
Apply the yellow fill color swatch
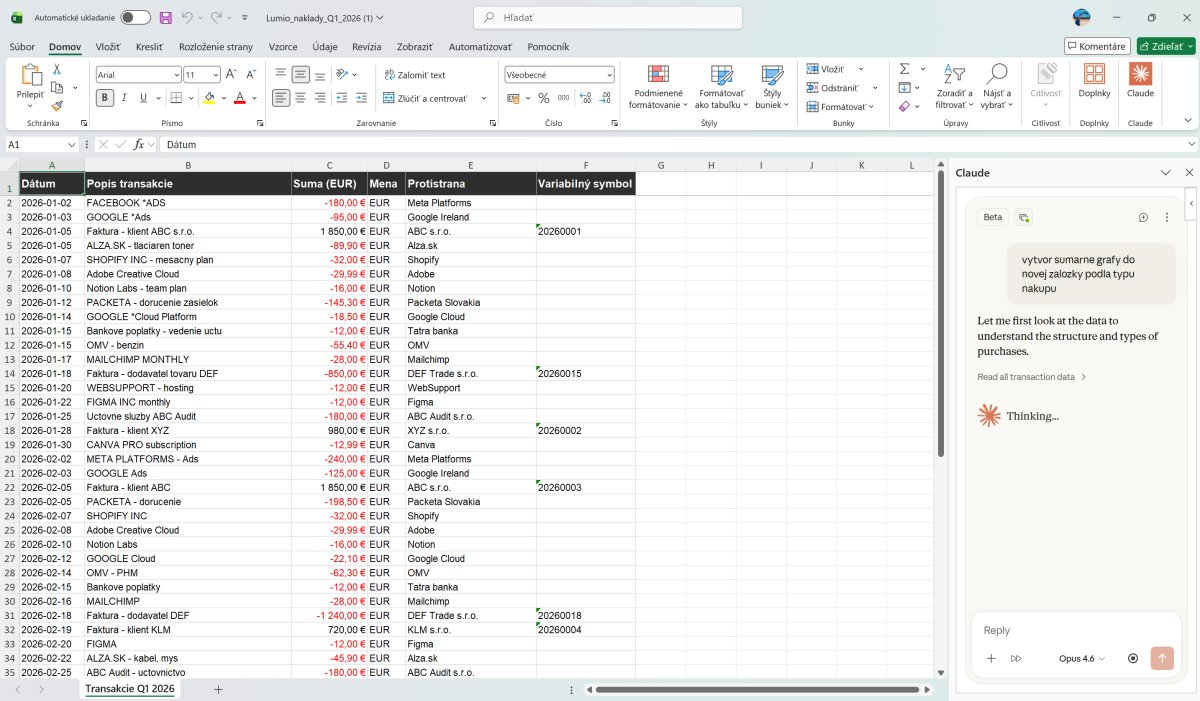209,98
